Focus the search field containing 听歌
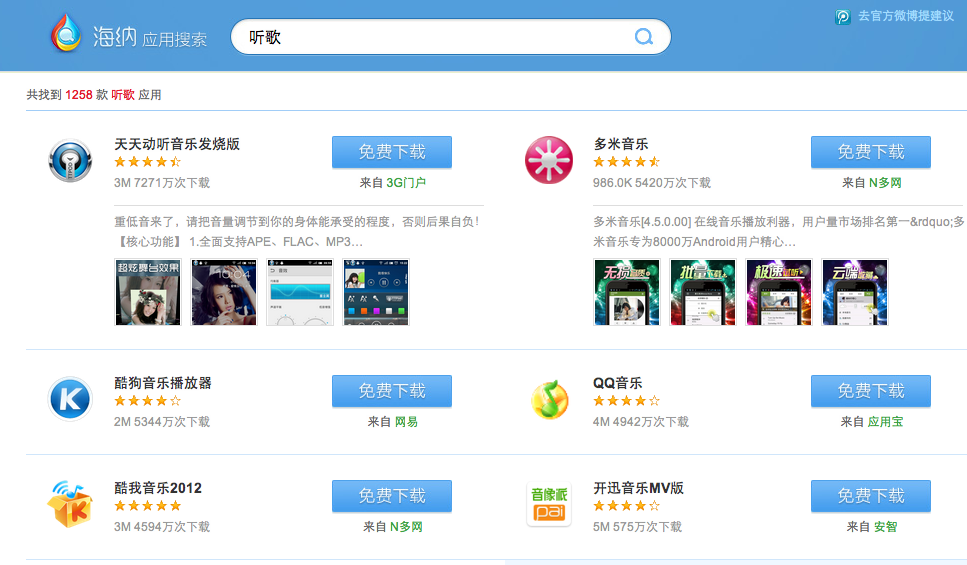Viewport: 967px width, 565px height. 435,37
